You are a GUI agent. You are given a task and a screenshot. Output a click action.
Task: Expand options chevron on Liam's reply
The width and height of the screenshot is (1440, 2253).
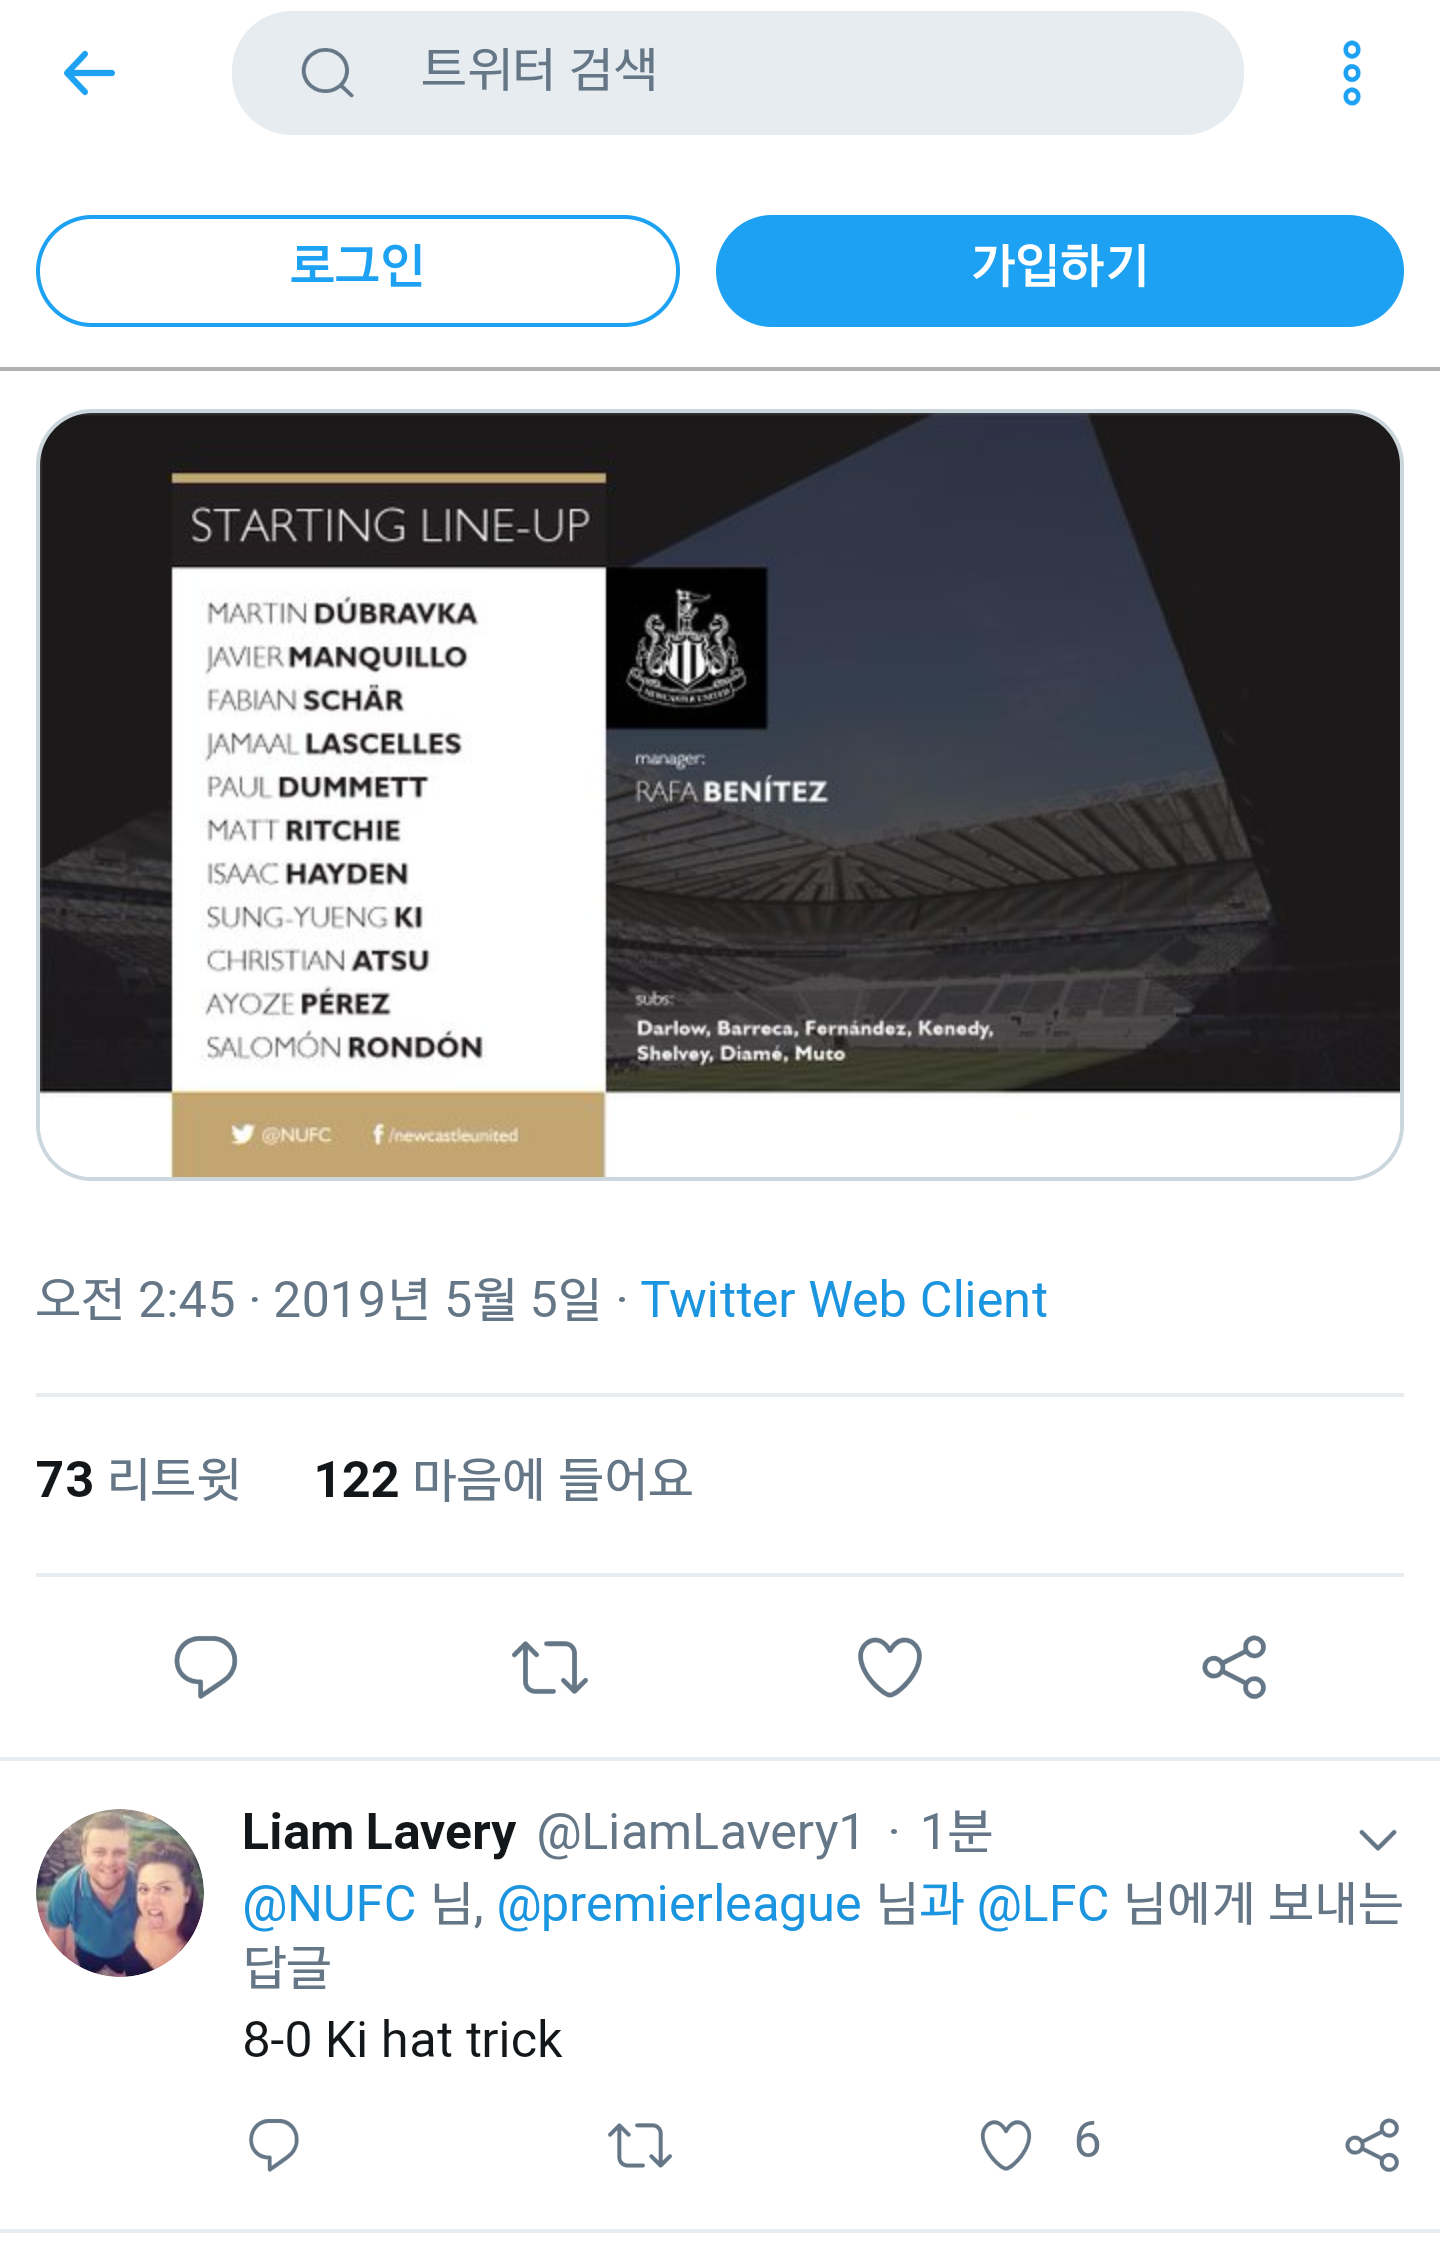coord(1377,1838)
